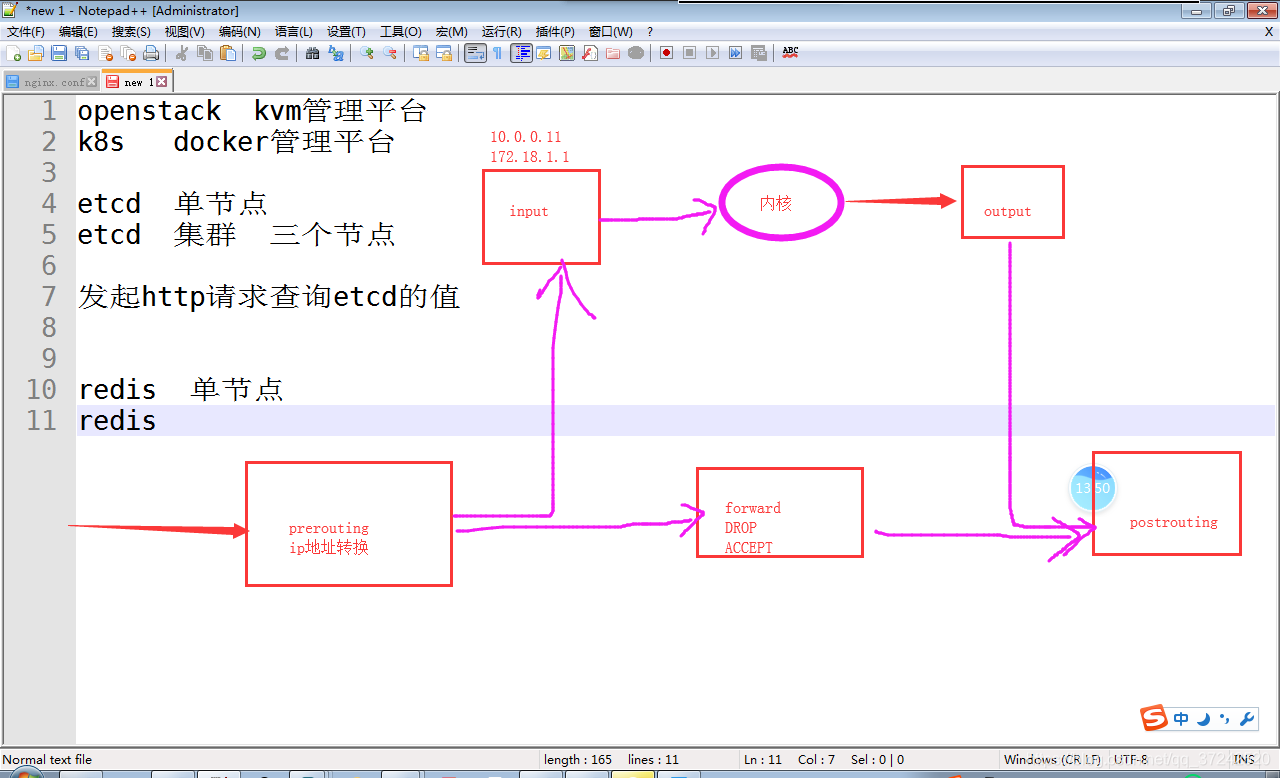Show the Document Map panel icon
This screenshot has height=778, width=1280.
click(x=566, y=53)
